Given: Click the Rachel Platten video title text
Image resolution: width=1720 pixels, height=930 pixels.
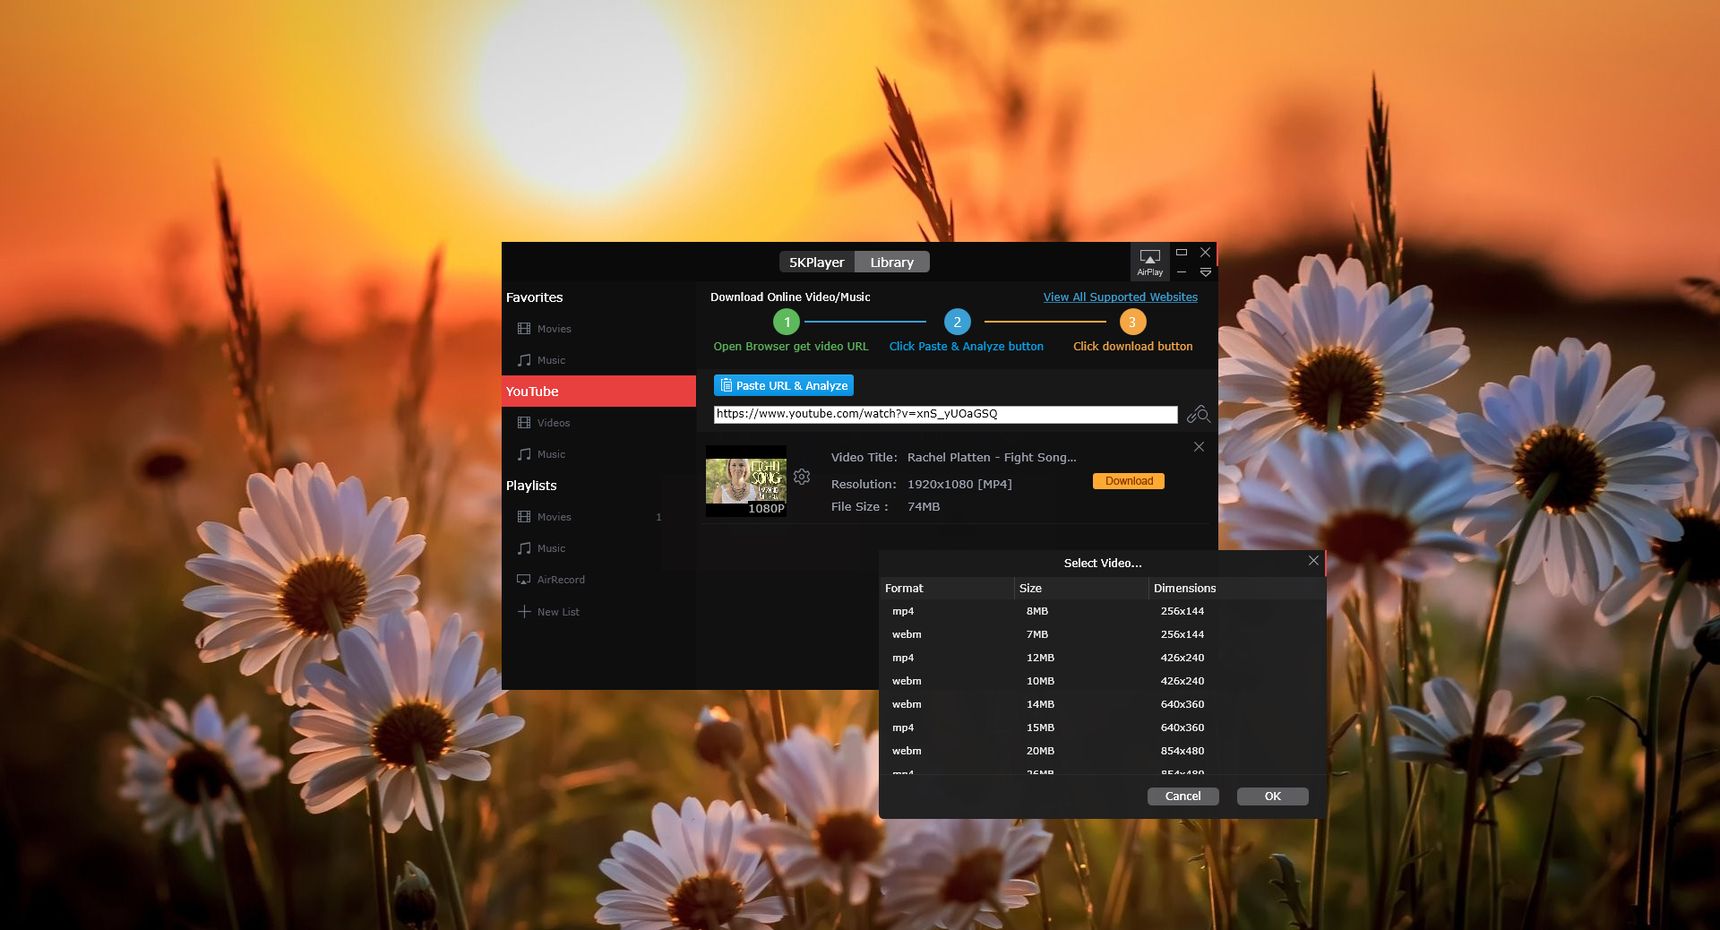Looking at the screenshot, I should coord(991,457).
